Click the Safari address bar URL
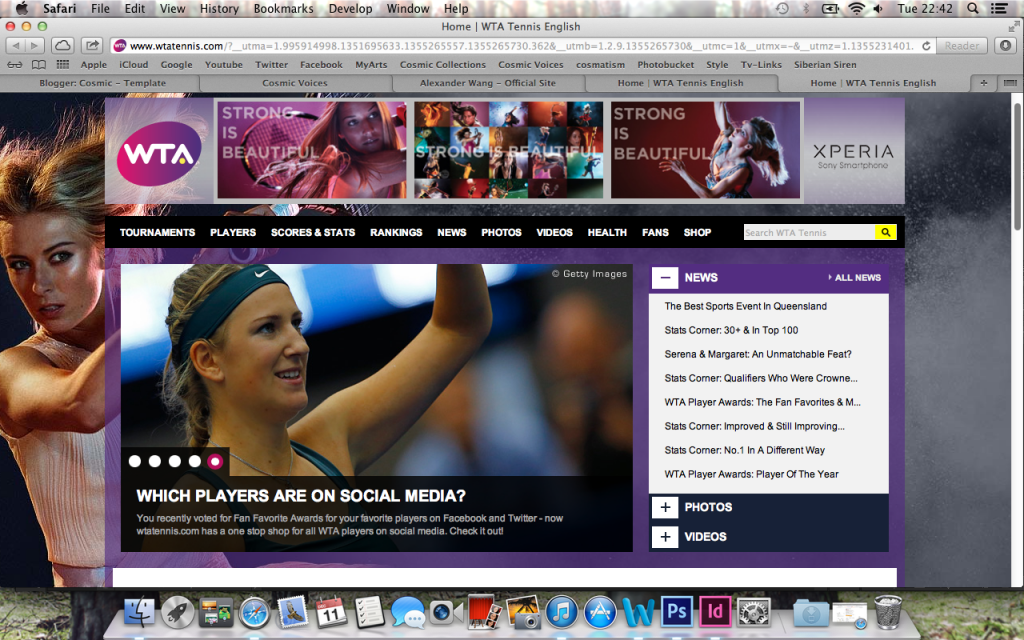 tap(522, 46)
